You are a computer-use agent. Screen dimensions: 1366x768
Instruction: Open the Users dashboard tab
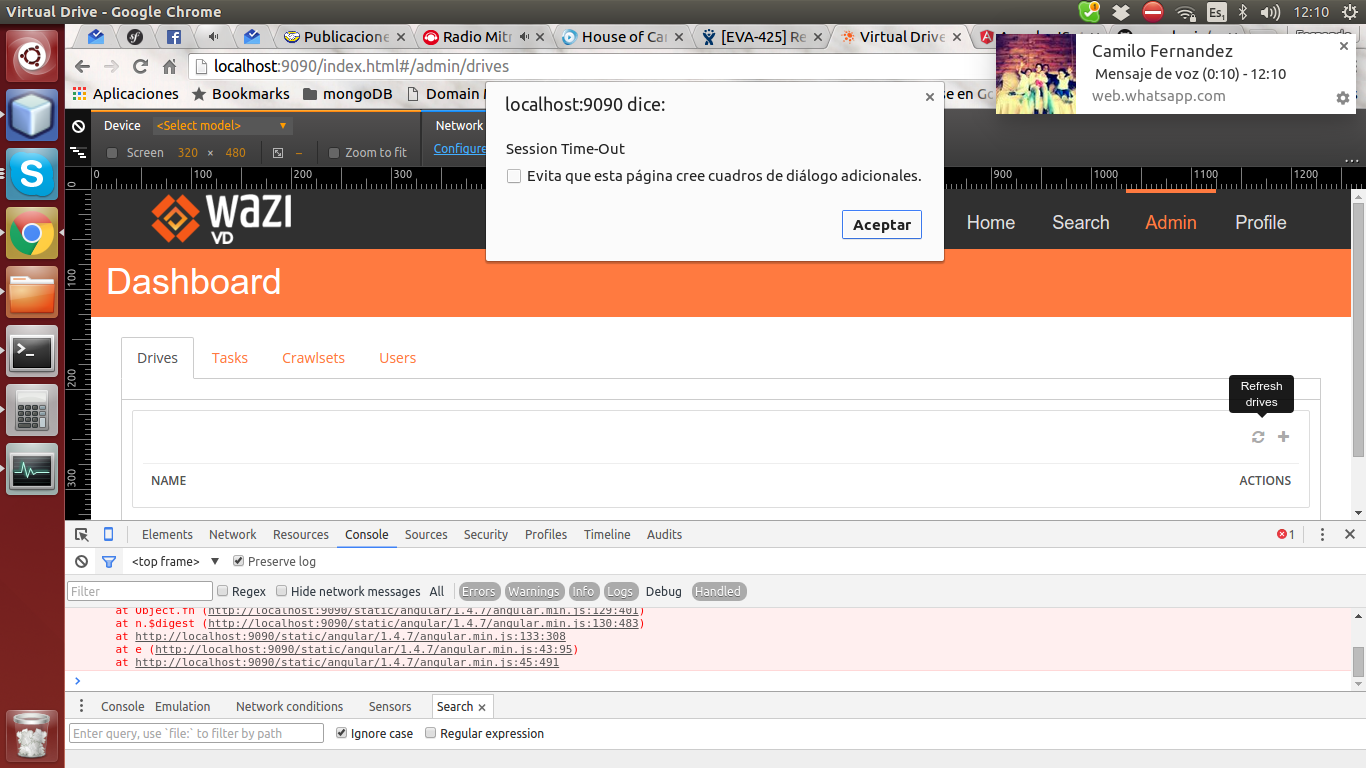[x=397, y=358]
